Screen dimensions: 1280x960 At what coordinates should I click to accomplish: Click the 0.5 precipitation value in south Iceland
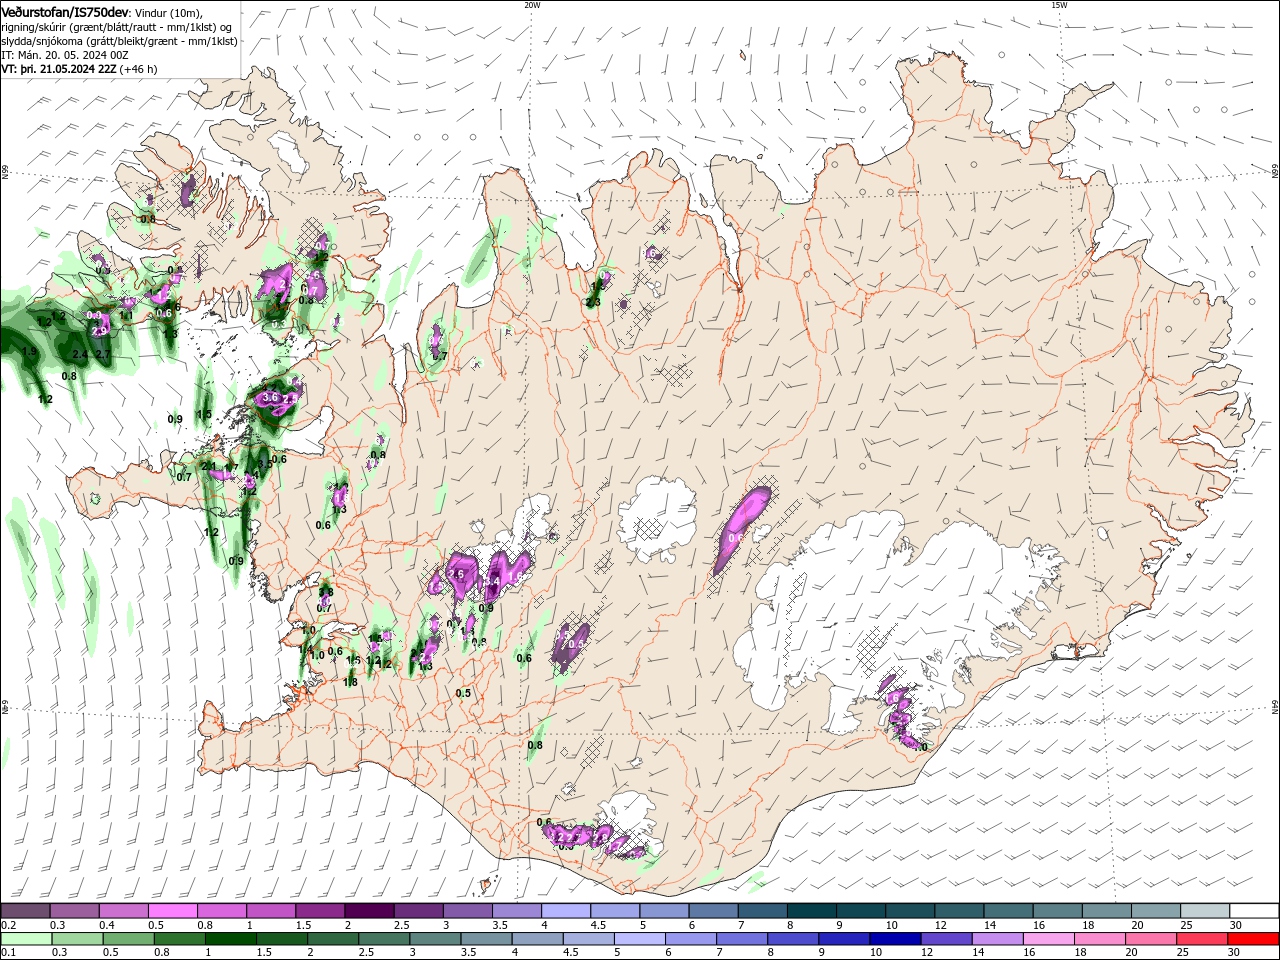tap(463, 693)
